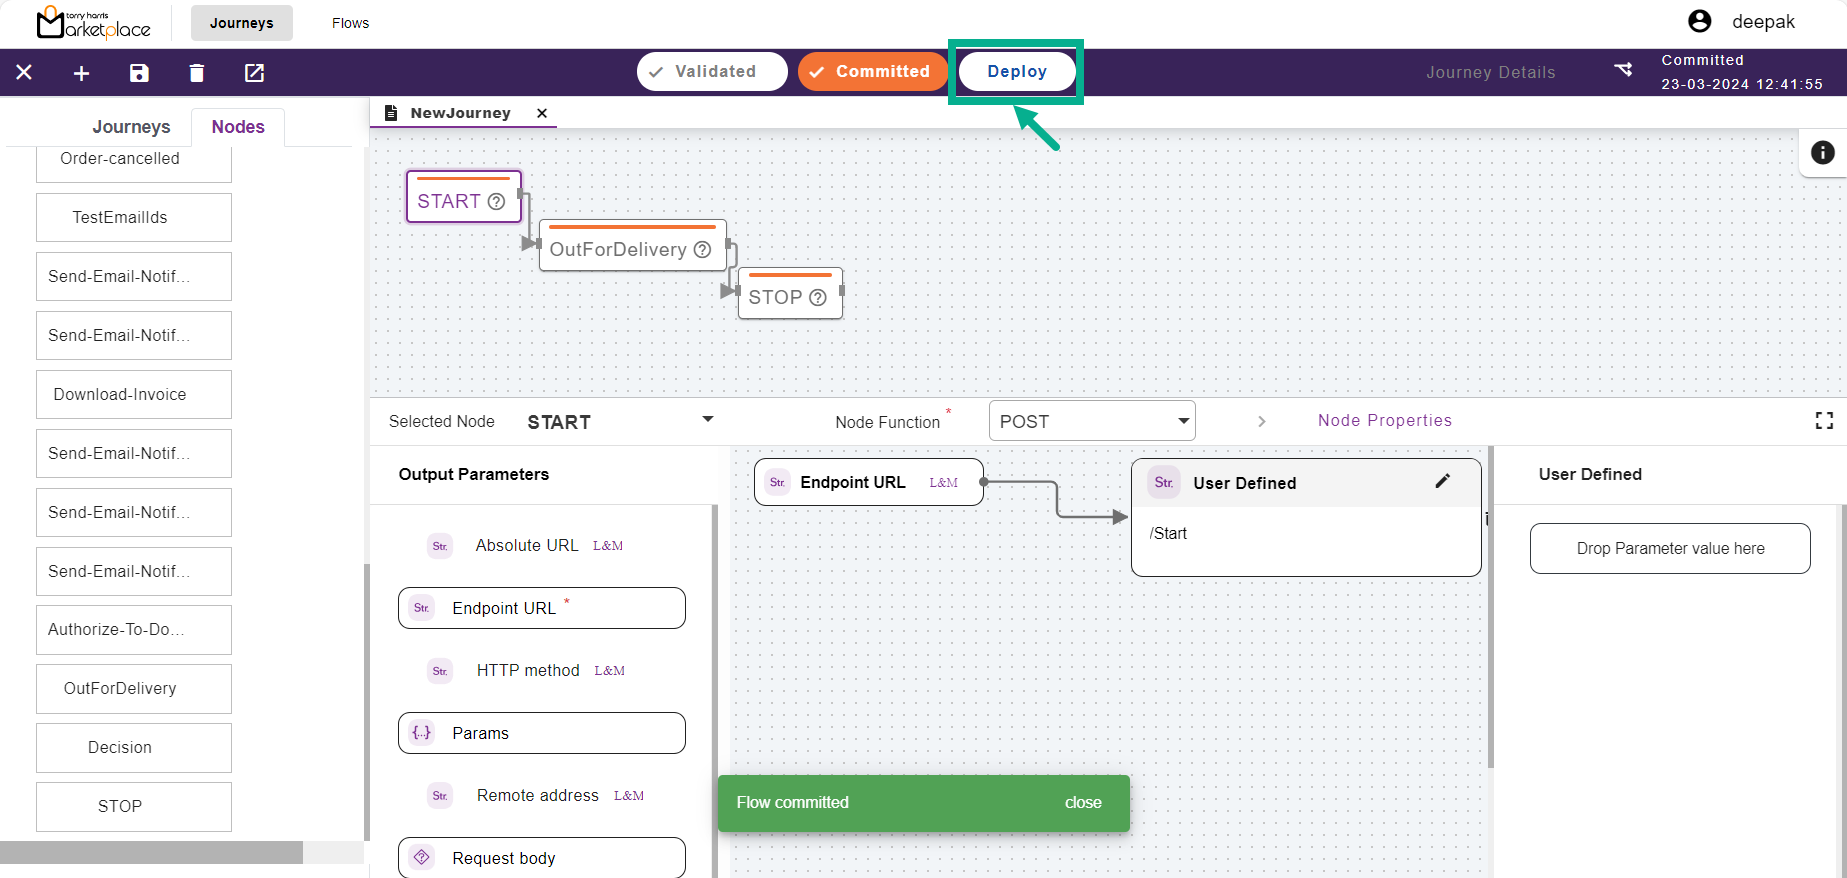Image resolution: width=1847 pixels, height=878 pixels.
Task: Click the horizontal scrollbar under nodes list
Action: 151,852
